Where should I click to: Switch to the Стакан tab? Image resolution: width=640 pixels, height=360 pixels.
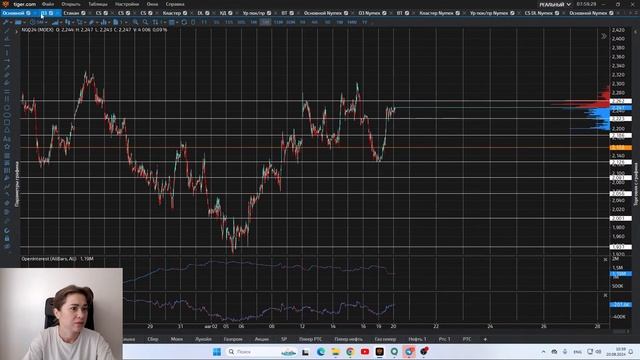pyautogui.click(x=71, y=13)
